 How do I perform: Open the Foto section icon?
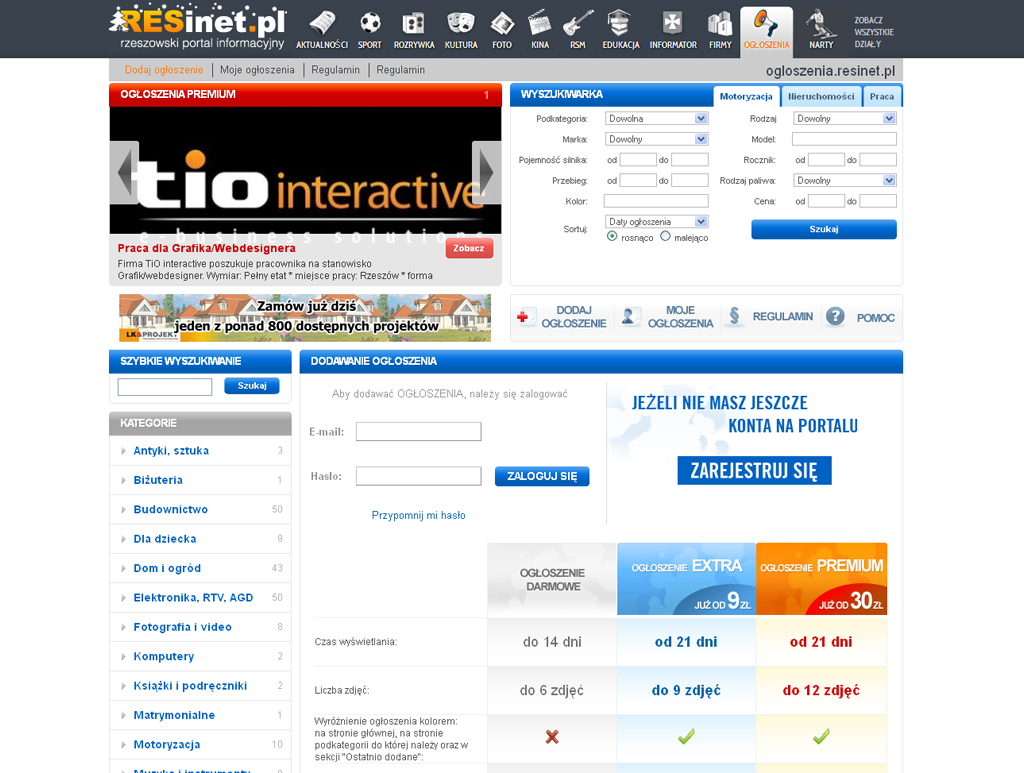pyautogui.click(x=502, y=24)
